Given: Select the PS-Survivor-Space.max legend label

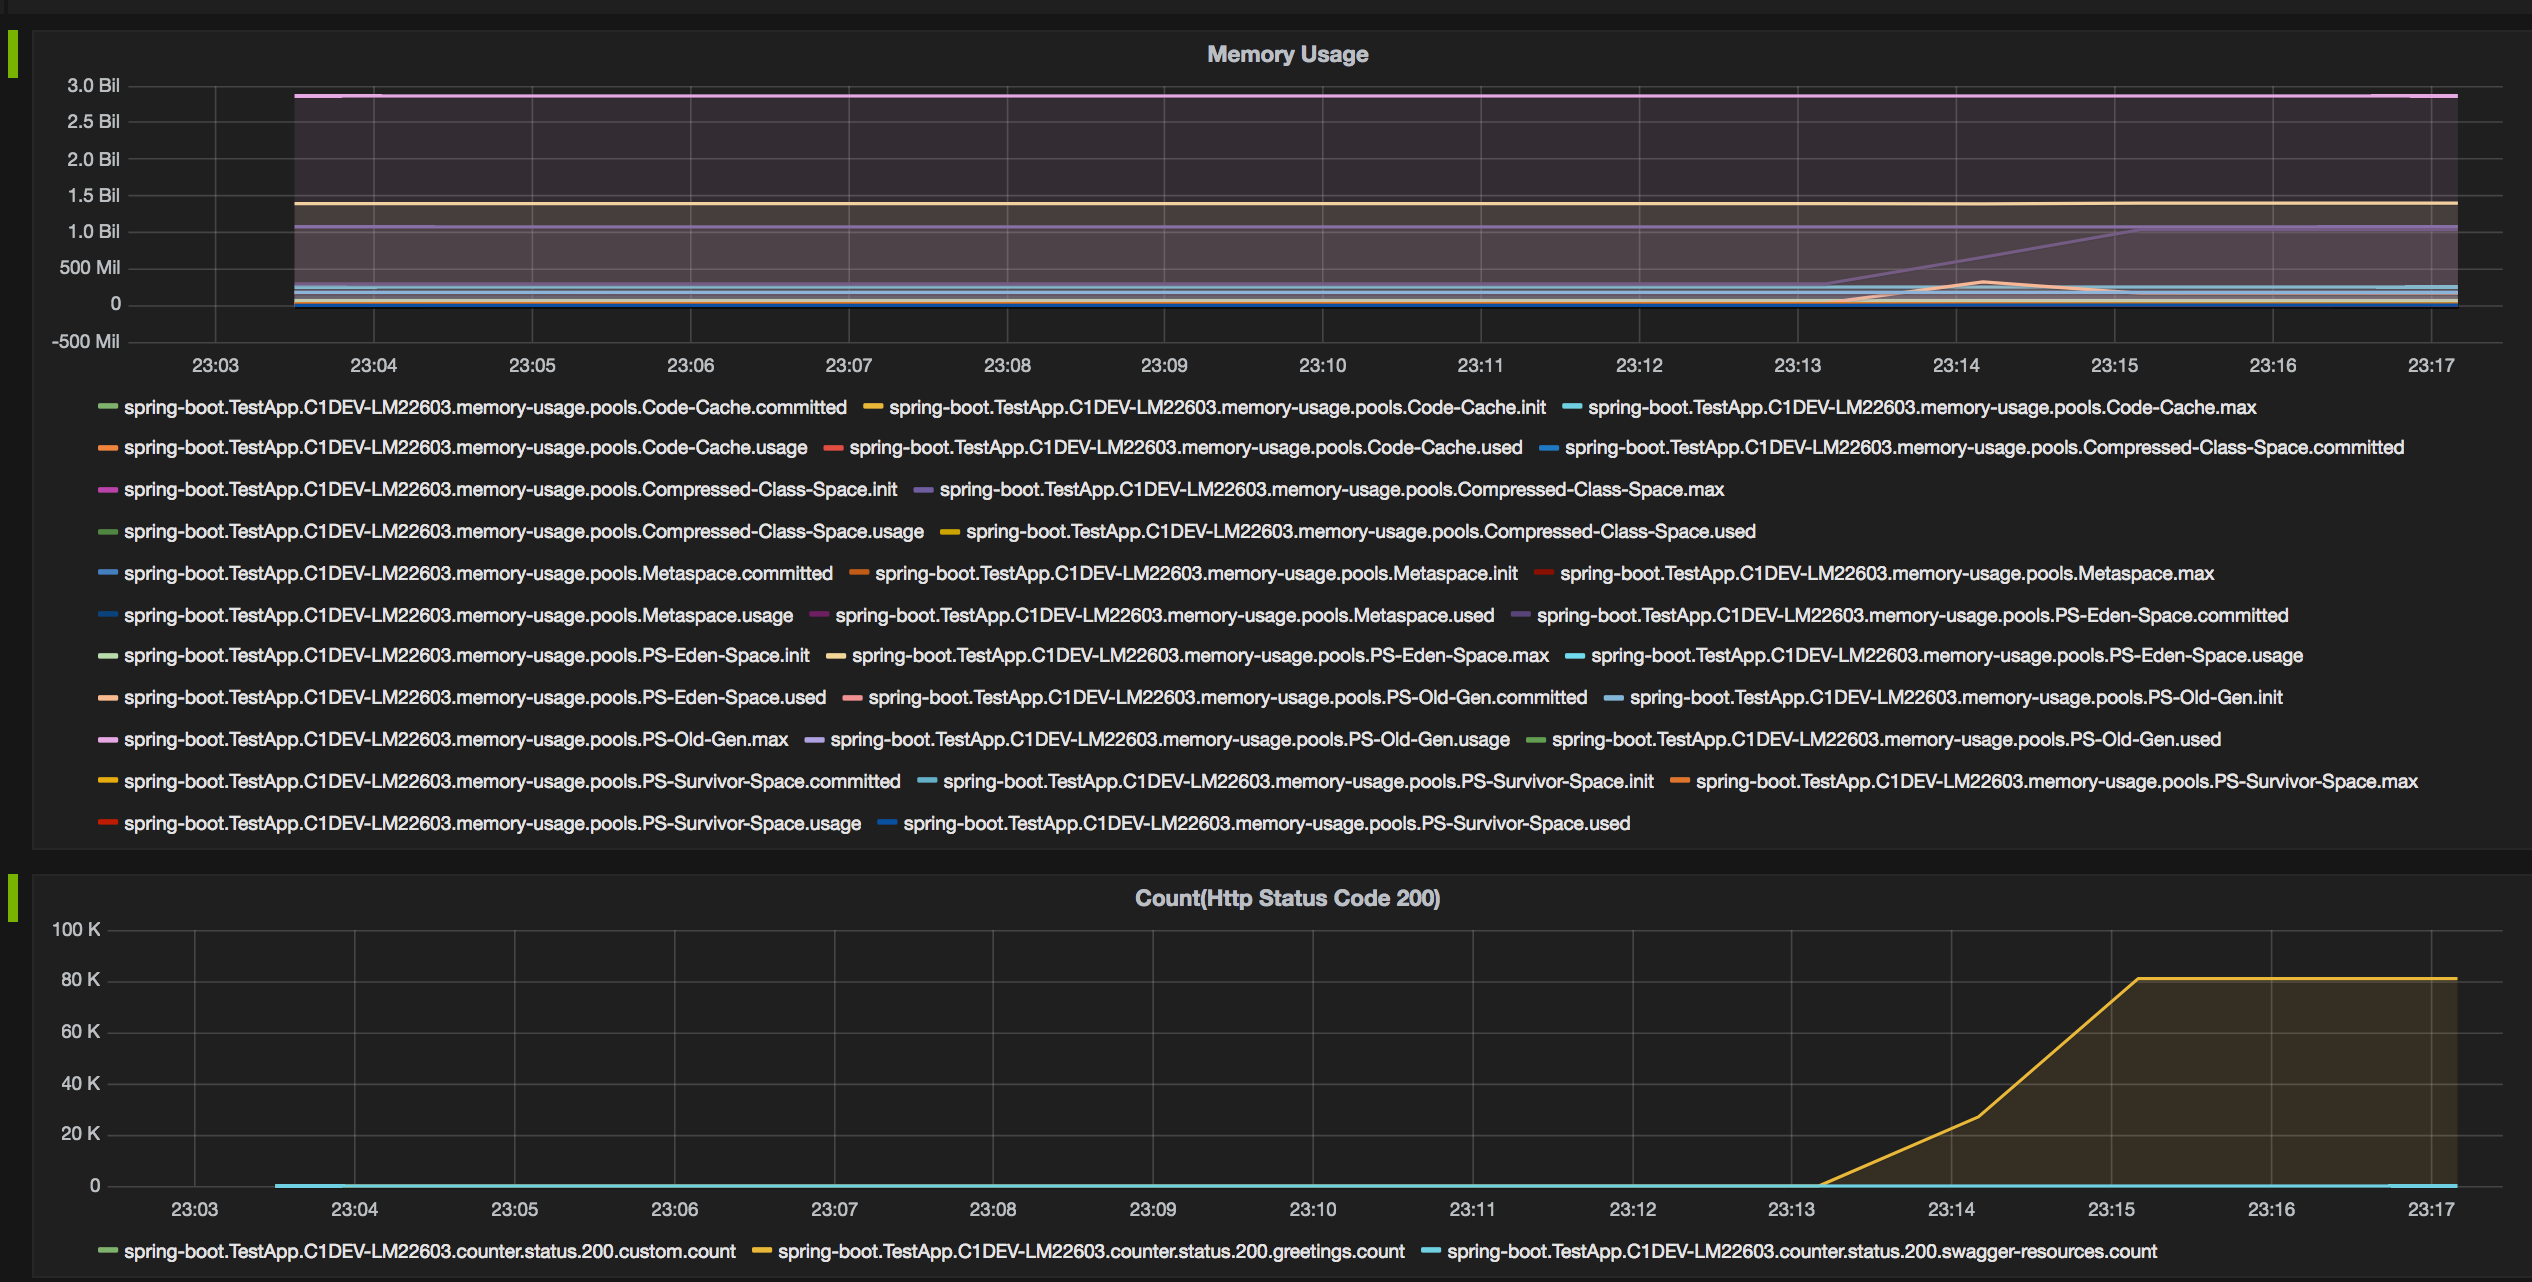Looking at the screenshot, I should point(2057,782).
